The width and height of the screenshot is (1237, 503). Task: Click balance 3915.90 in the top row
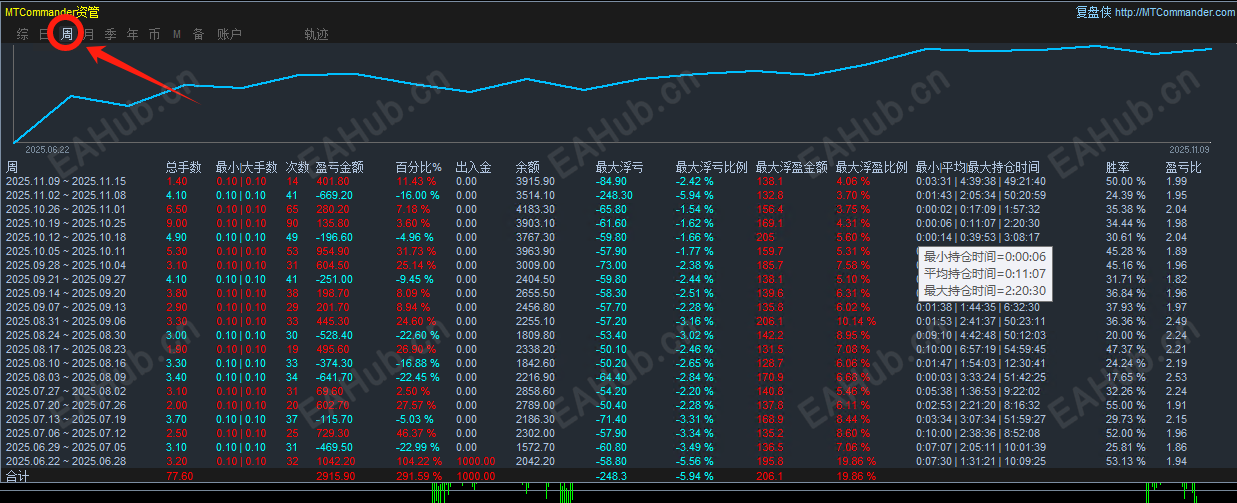(x=535, y=181)
